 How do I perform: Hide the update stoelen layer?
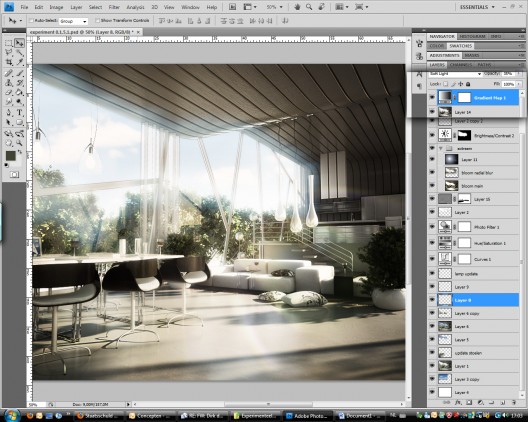click(432, 353)
